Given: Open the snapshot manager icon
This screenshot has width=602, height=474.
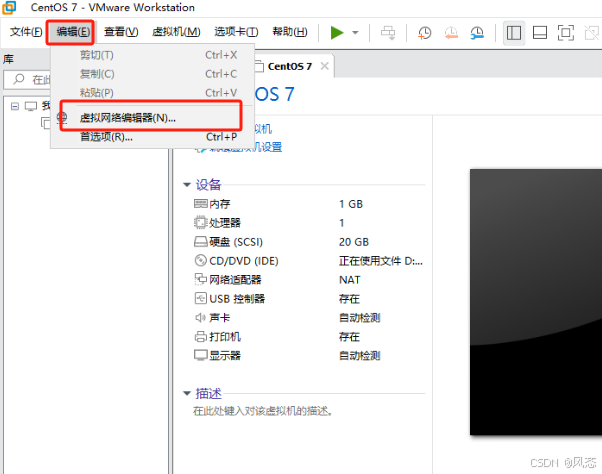Looking at the screenshot, I should [x=477, y=33].
